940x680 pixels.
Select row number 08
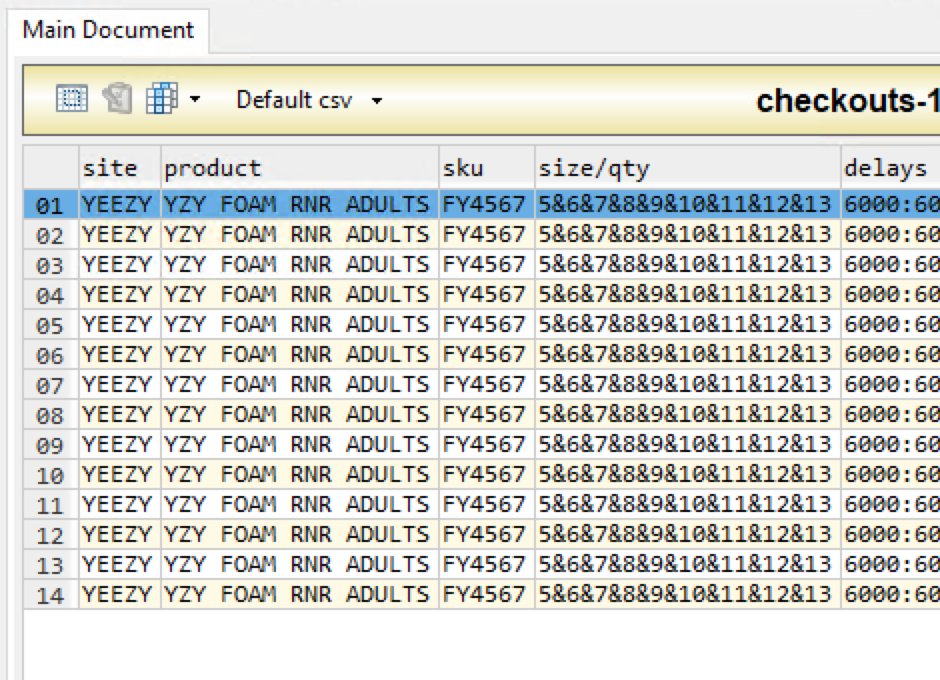click(x=50, y=414)
